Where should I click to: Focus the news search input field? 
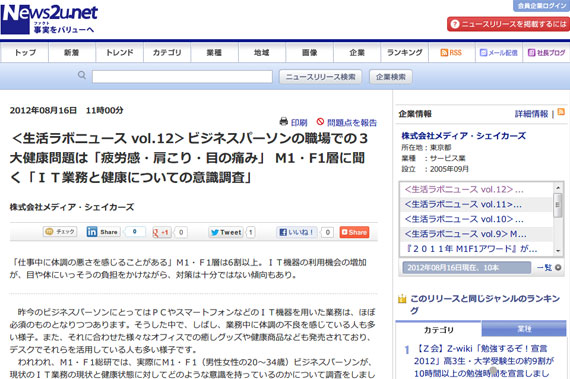(182, 77)
